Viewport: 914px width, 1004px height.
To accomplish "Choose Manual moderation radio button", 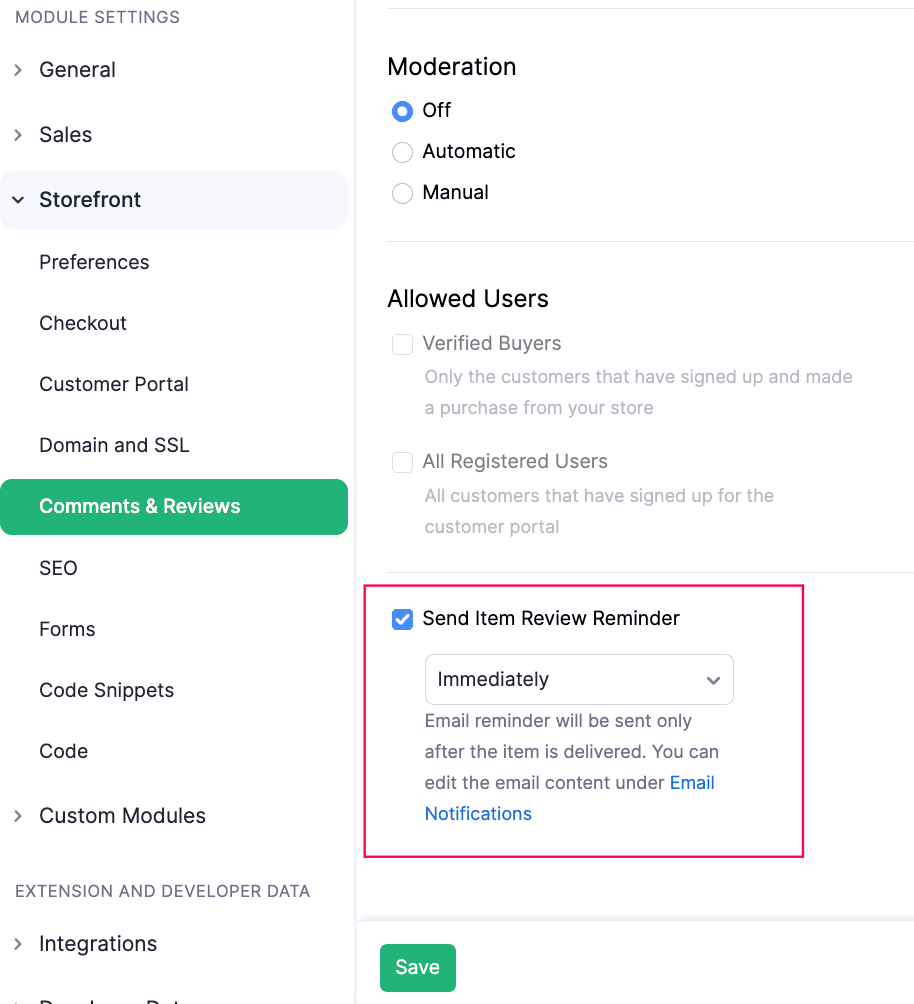I will 402,193.
